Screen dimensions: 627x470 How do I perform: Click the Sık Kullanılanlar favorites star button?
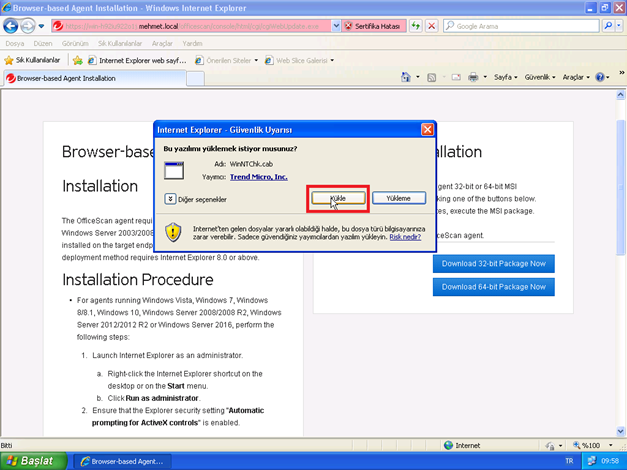32,60
